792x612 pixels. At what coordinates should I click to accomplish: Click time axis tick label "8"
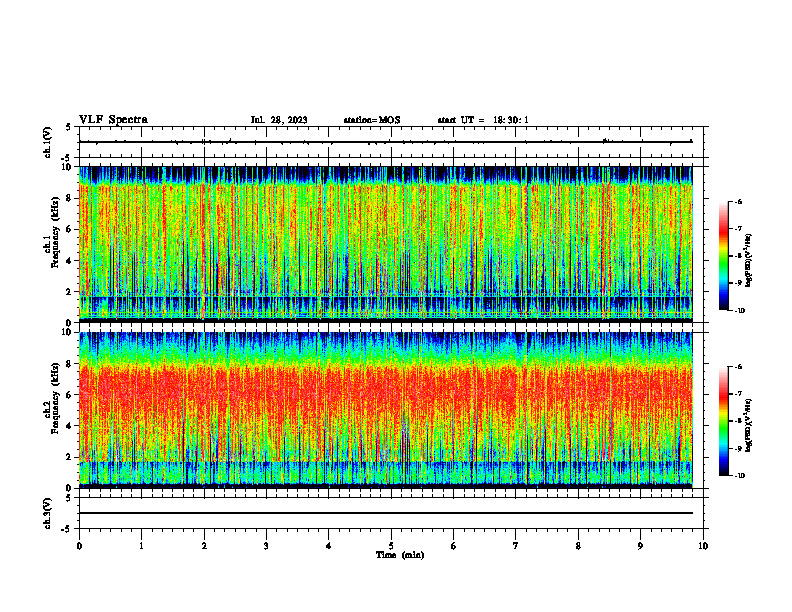pos(578,546)
